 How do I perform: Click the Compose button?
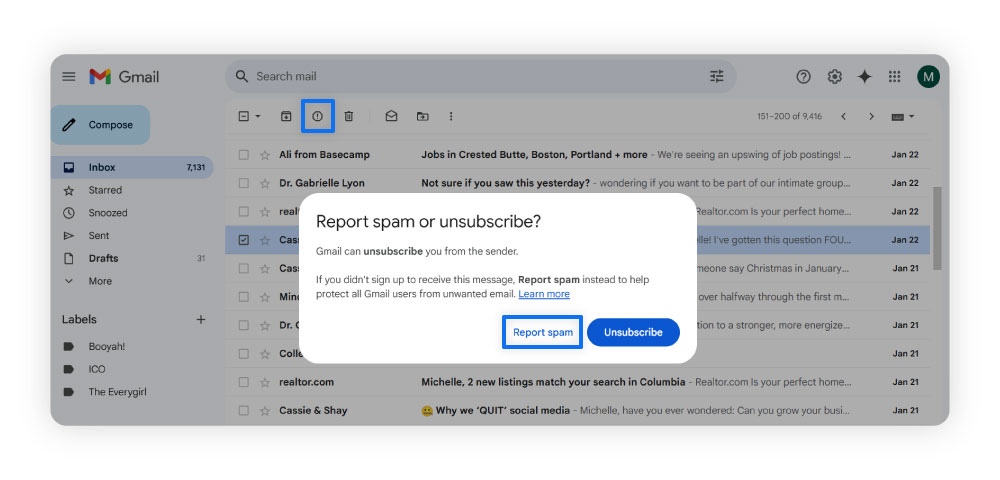point(101,125)
